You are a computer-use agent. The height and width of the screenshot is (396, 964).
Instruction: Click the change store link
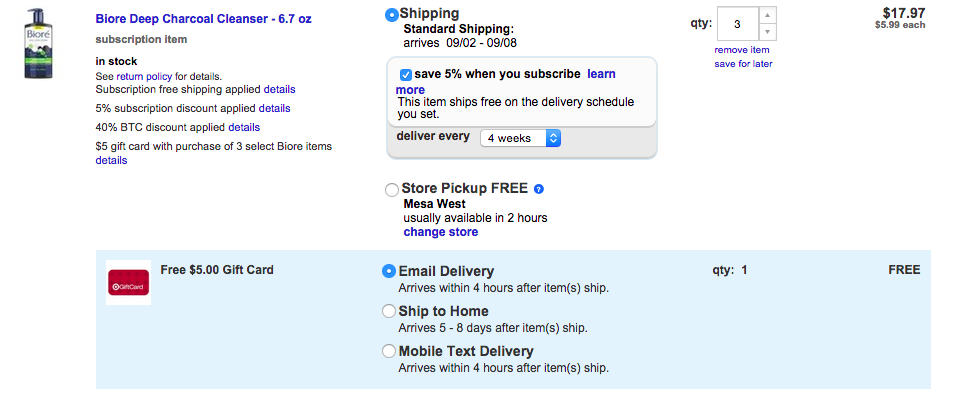tap(441, 232)
